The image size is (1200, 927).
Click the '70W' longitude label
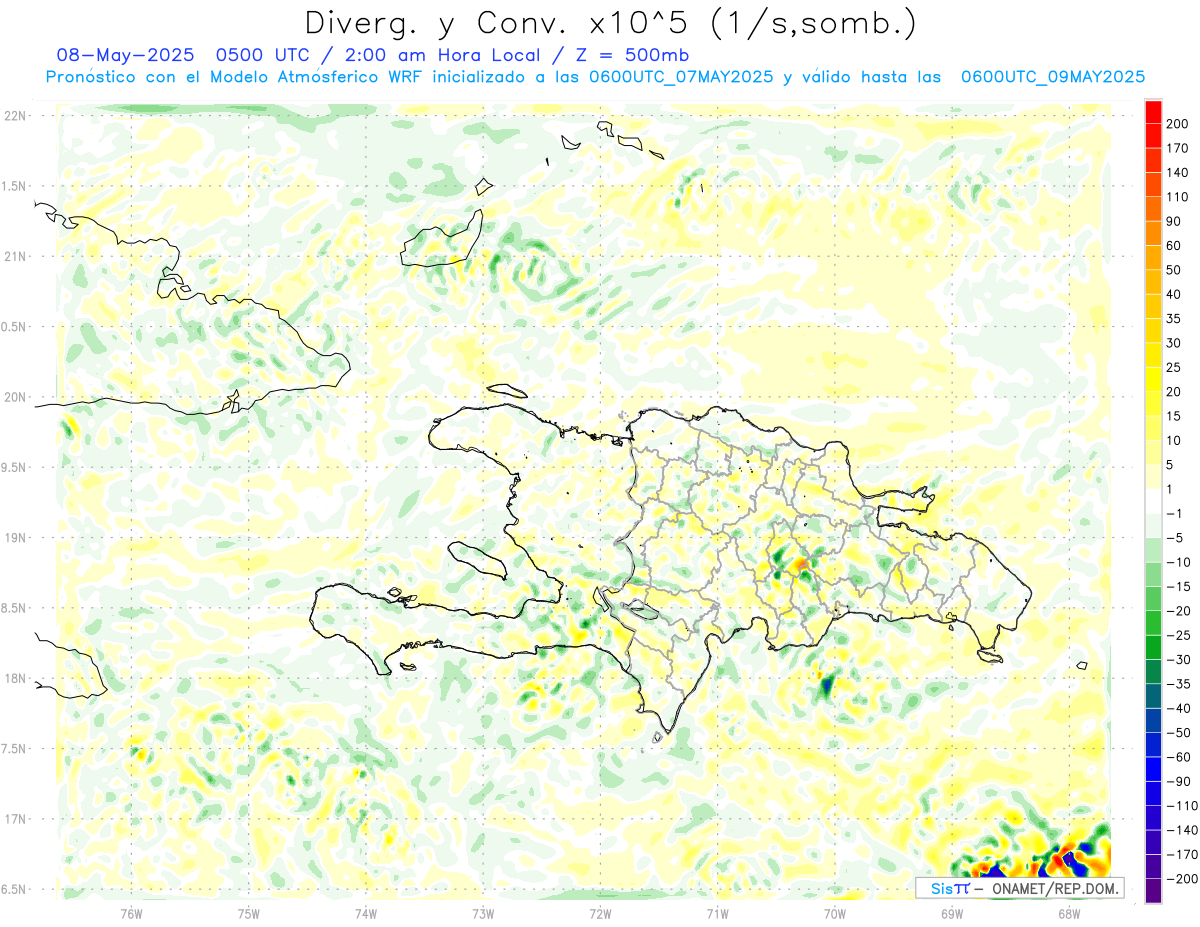(x=835, y=913)
